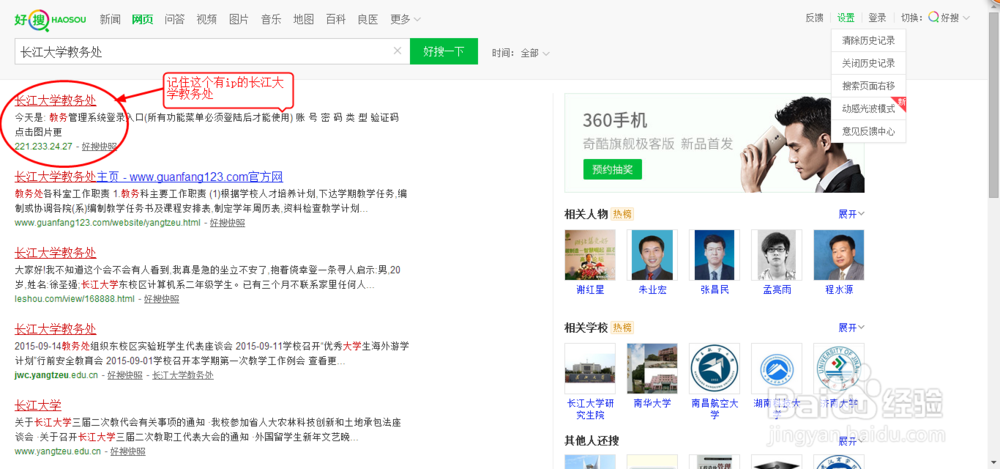
Task: Click the 南昌航空大学 logo
Action: [x=714, y=368]
